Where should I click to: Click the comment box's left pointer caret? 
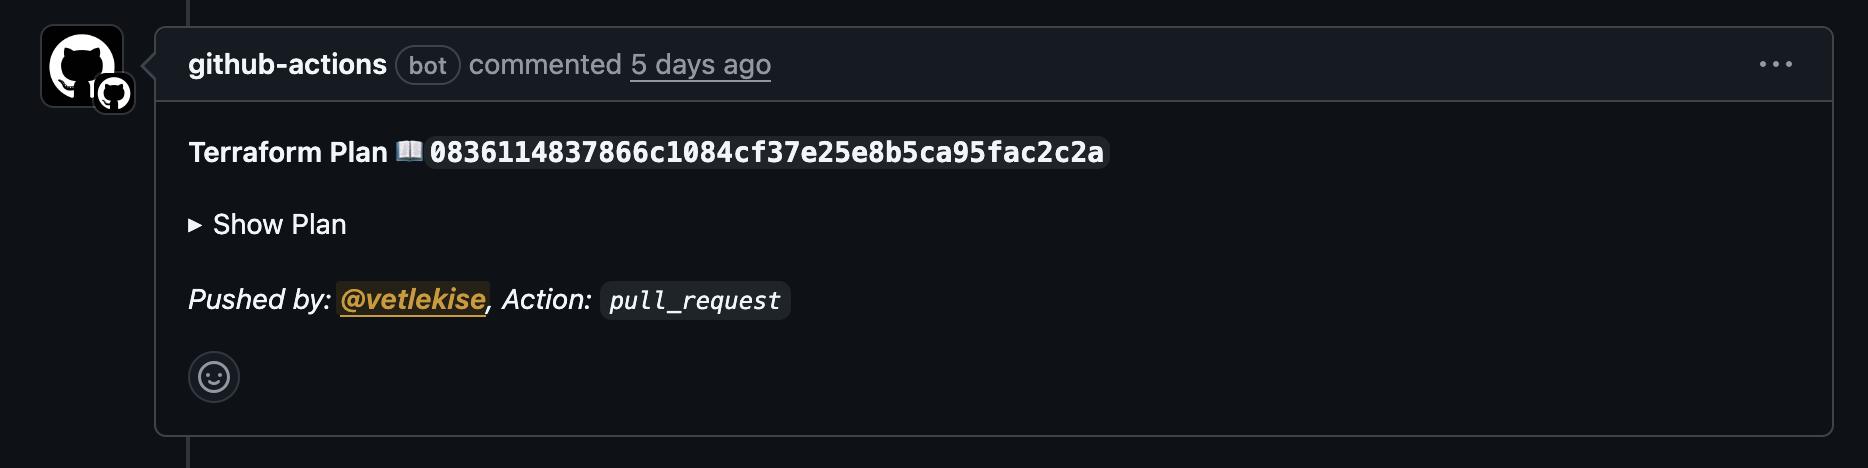pos(148,65)
